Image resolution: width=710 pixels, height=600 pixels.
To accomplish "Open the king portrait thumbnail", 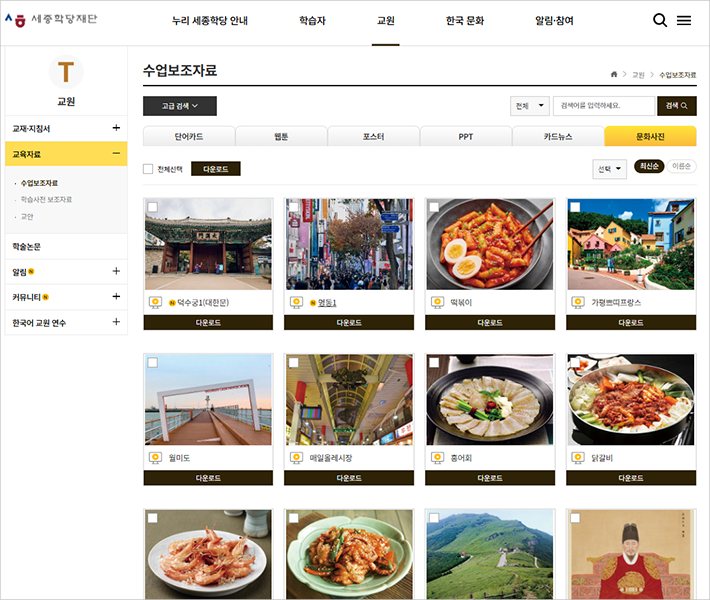I will coord(631,554).
